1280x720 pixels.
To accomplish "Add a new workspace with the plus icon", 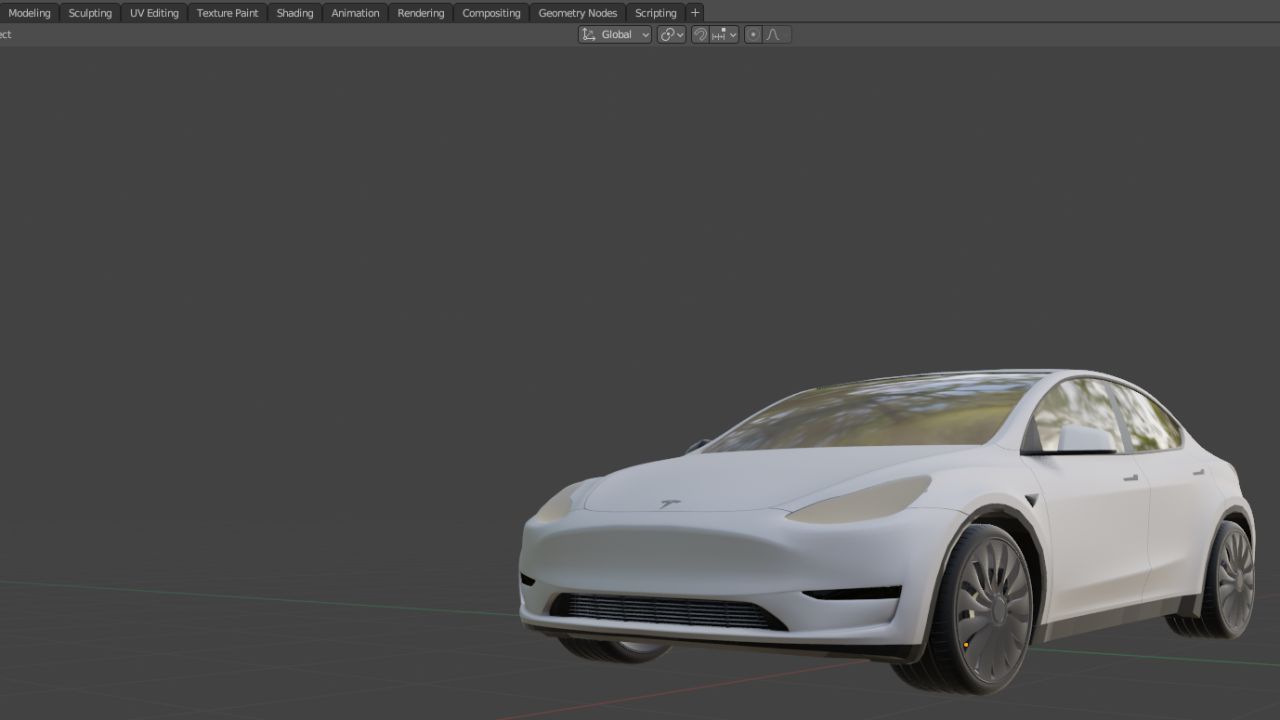I will click(x=695, y=13).
